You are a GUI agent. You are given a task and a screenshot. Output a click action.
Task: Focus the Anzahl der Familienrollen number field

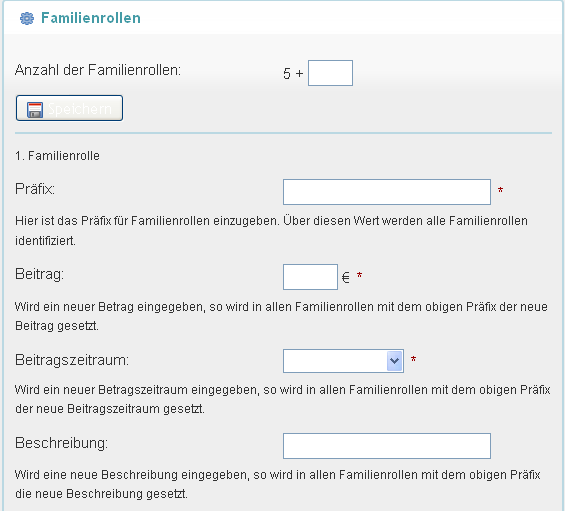[330, 73]
